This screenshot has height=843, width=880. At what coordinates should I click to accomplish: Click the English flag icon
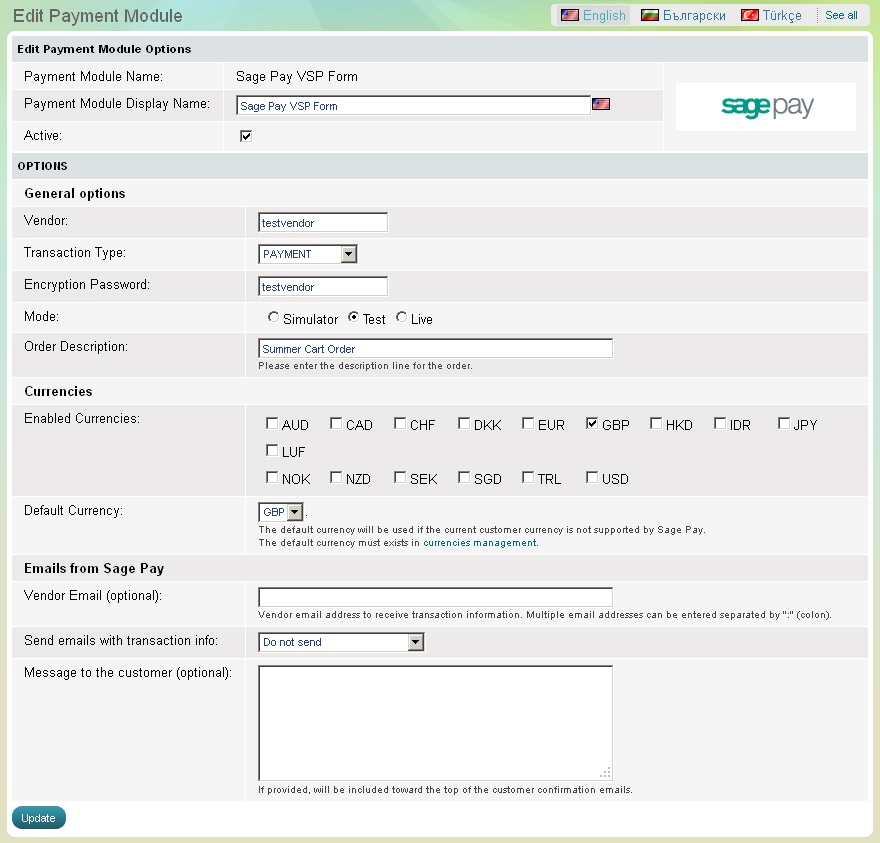click(x=570, y=15)
